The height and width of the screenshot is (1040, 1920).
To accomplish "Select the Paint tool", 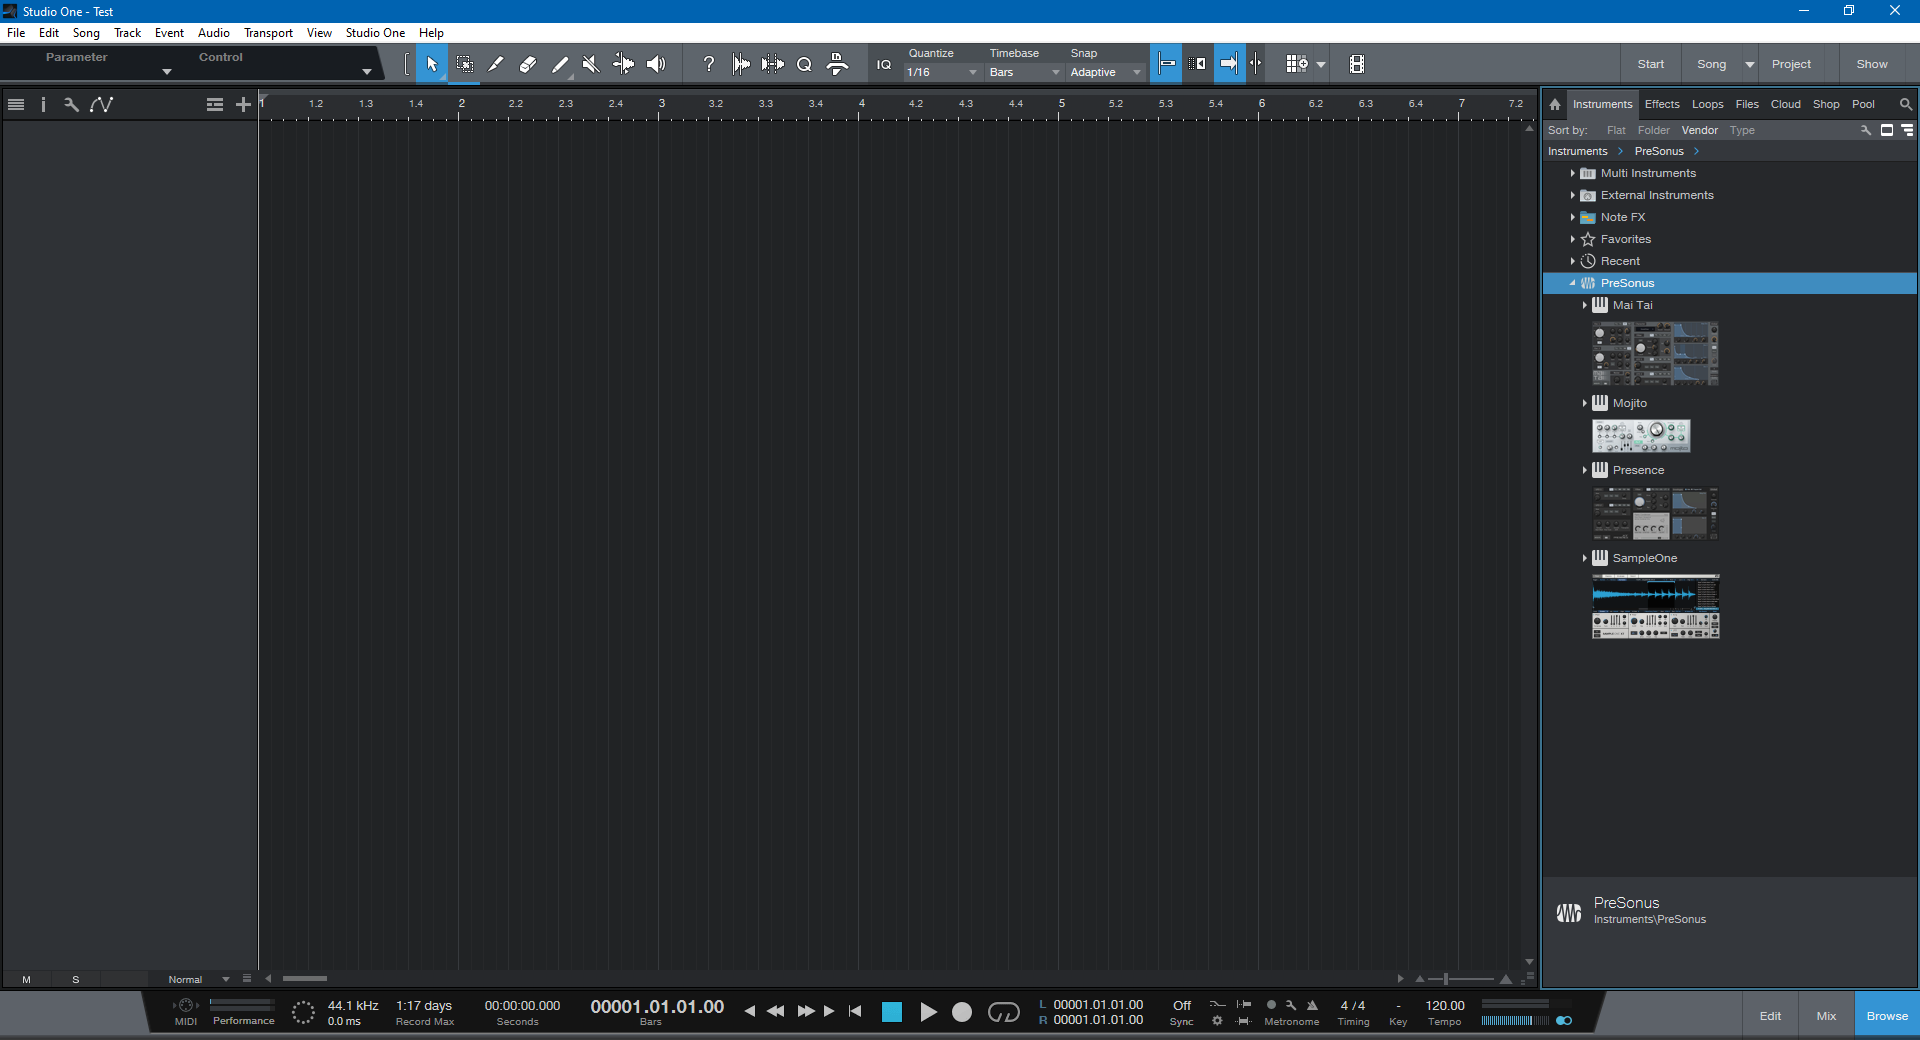I will pos(560,64).
